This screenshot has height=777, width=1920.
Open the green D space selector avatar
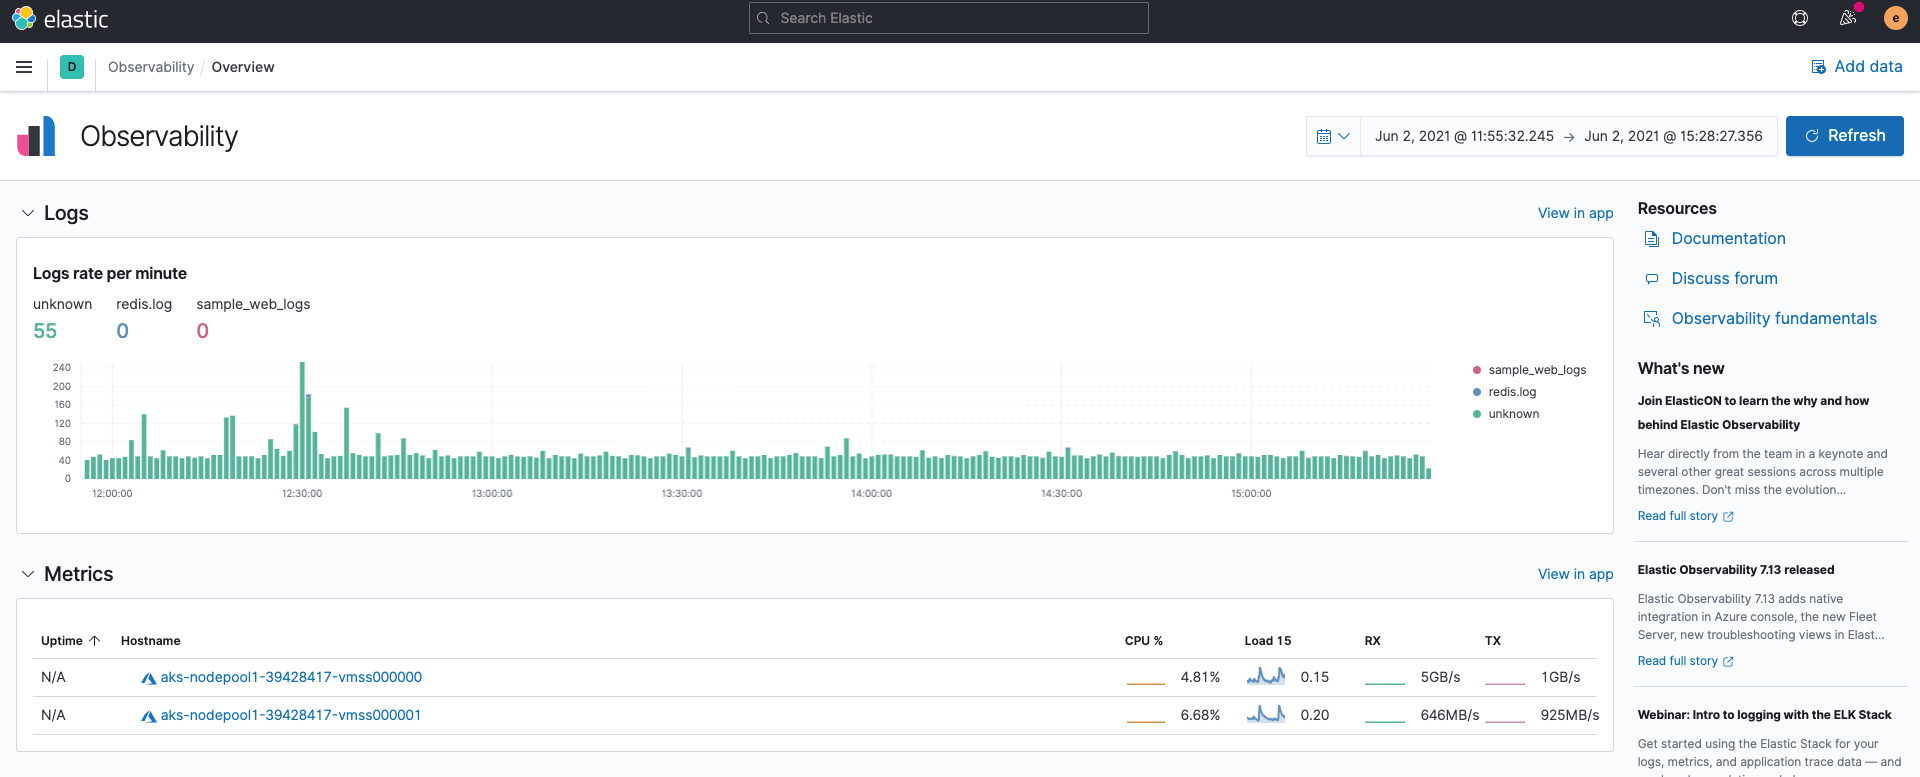(x=72, y=67)
